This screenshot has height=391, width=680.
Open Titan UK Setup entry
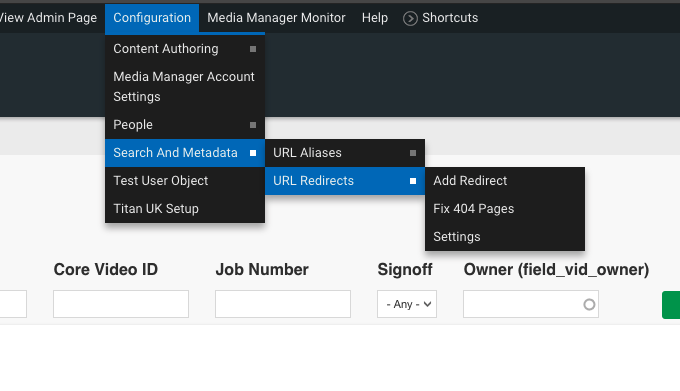click(185, 209)
